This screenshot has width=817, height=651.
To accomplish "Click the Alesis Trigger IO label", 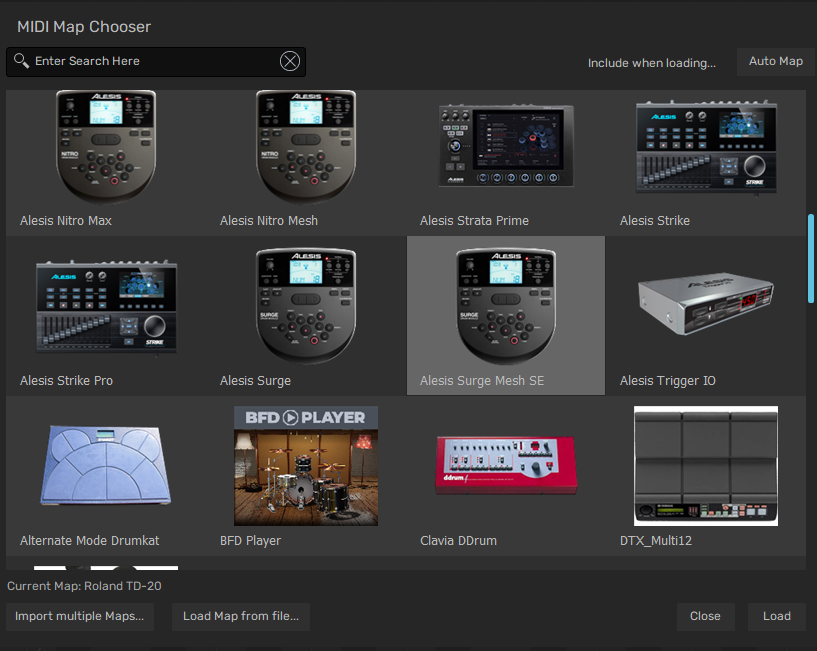I will (667, 380).
